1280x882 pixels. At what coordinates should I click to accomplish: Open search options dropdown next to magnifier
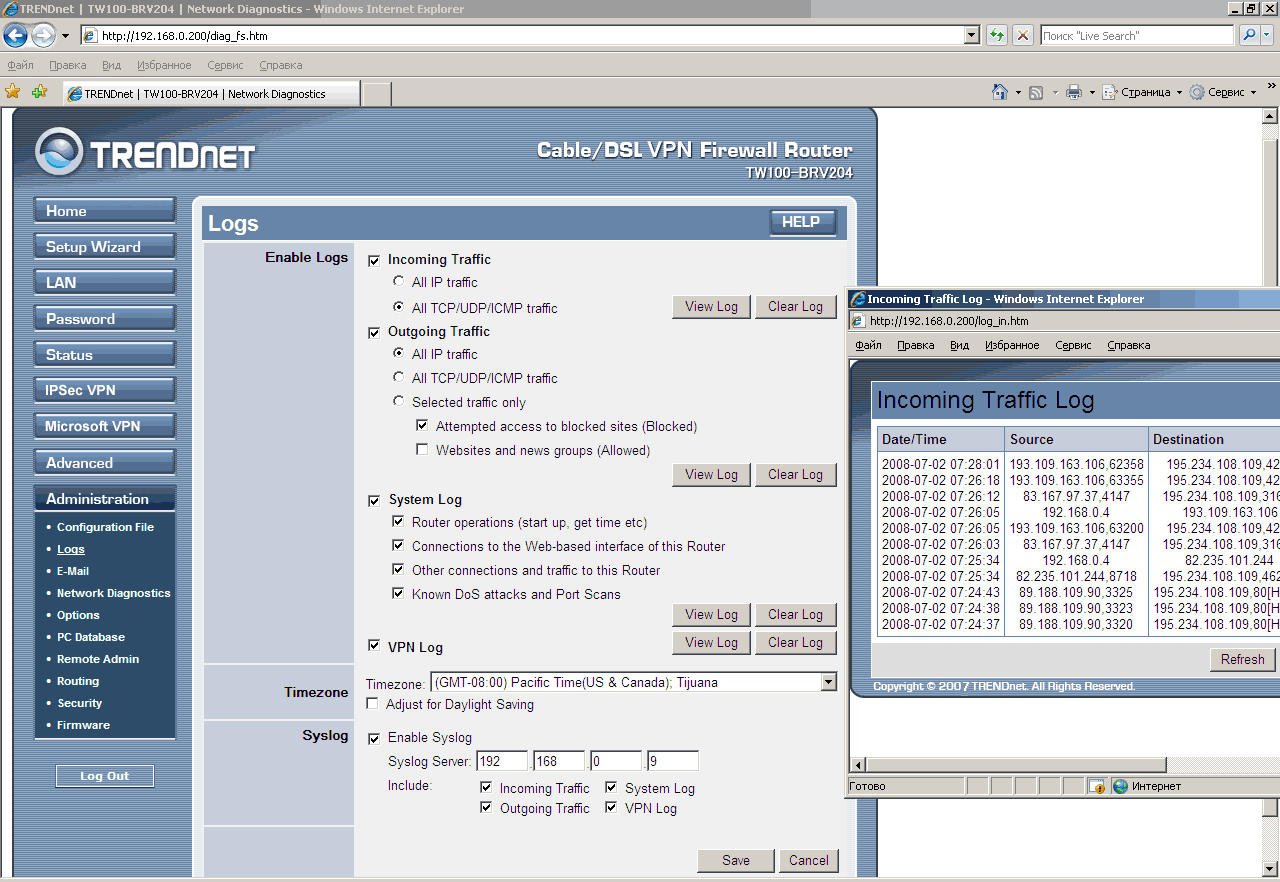1268,36
